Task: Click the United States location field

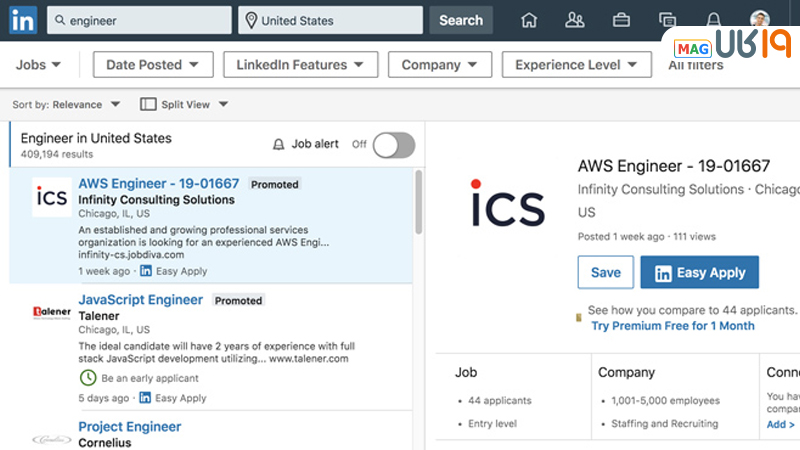Action: coord(330,20)
